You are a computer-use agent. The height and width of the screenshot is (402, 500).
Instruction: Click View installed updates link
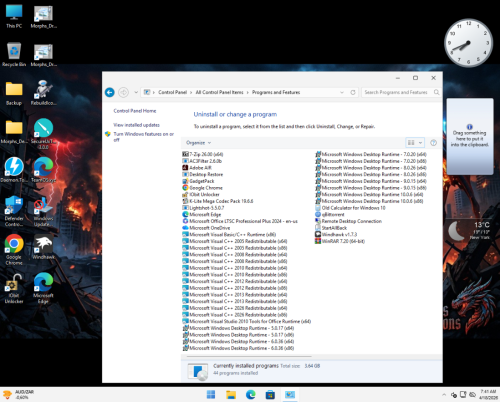[136, 125]
